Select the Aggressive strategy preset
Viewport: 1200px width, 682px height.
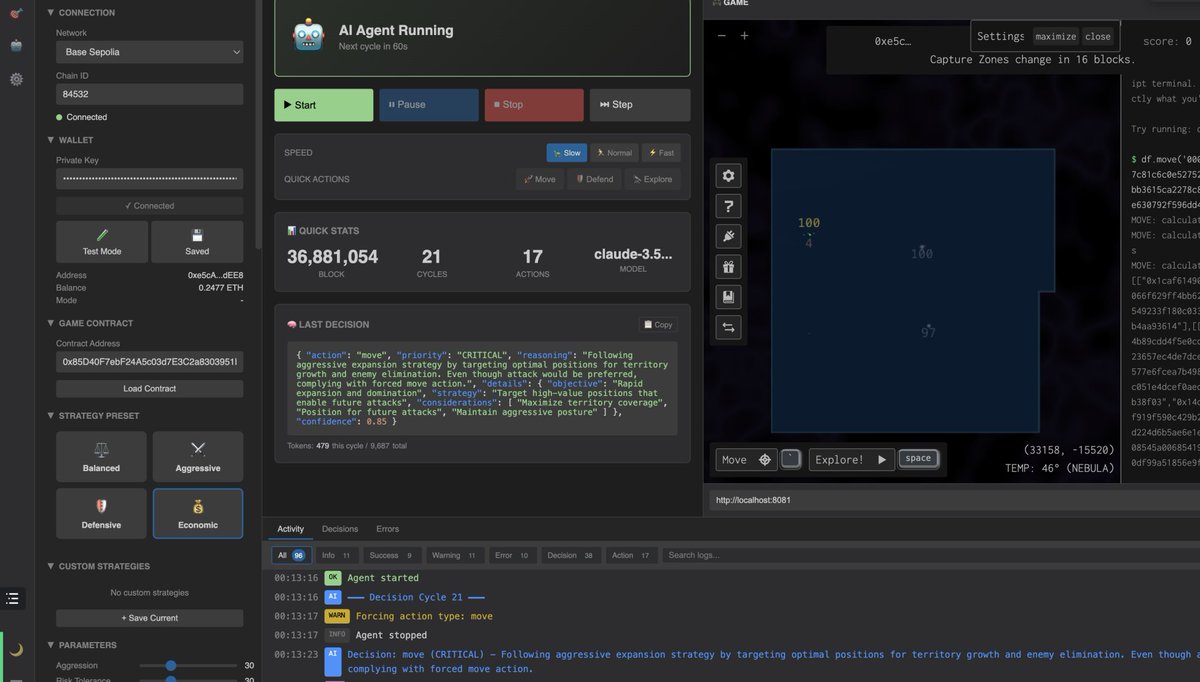198,457
